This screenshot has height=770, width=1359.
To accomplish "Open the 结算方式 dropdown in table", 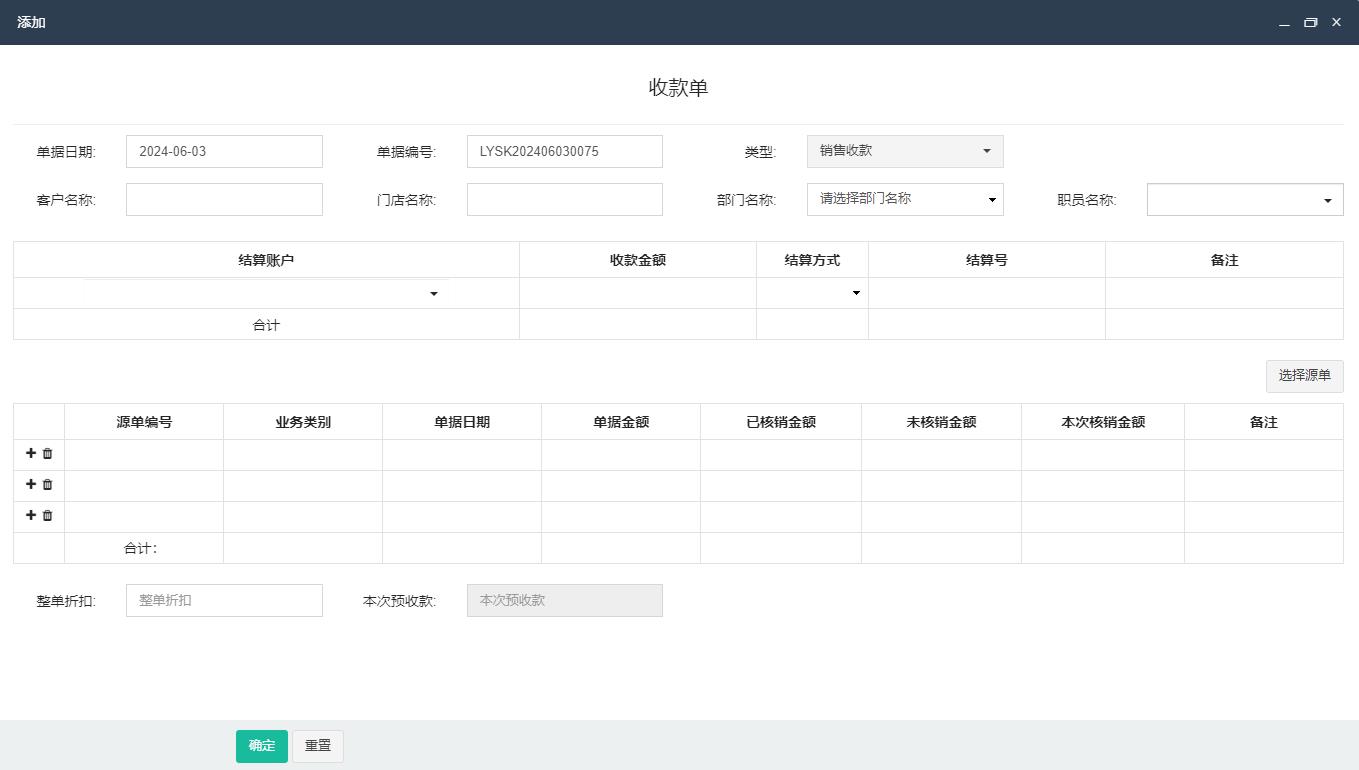I will [x=811, y=293].
